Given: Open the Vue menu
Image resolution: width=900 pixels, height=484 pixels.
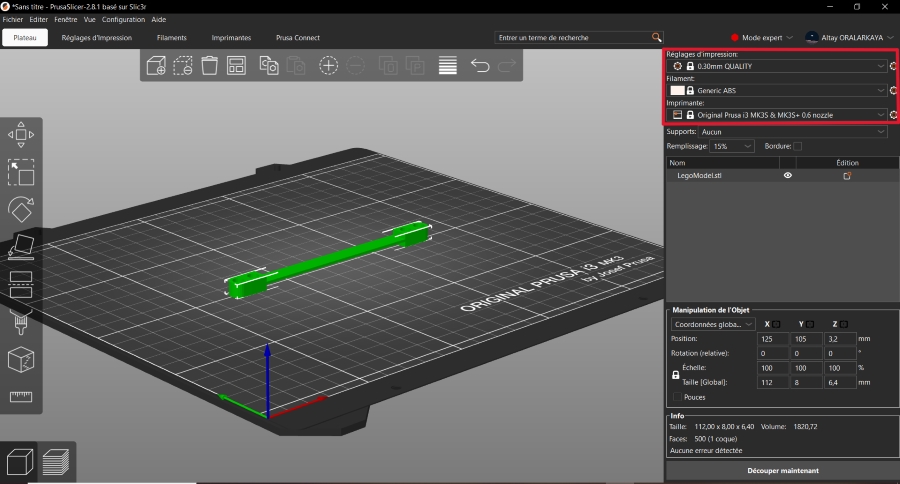Looking at the screenshot, I should [x=90, y=20].
